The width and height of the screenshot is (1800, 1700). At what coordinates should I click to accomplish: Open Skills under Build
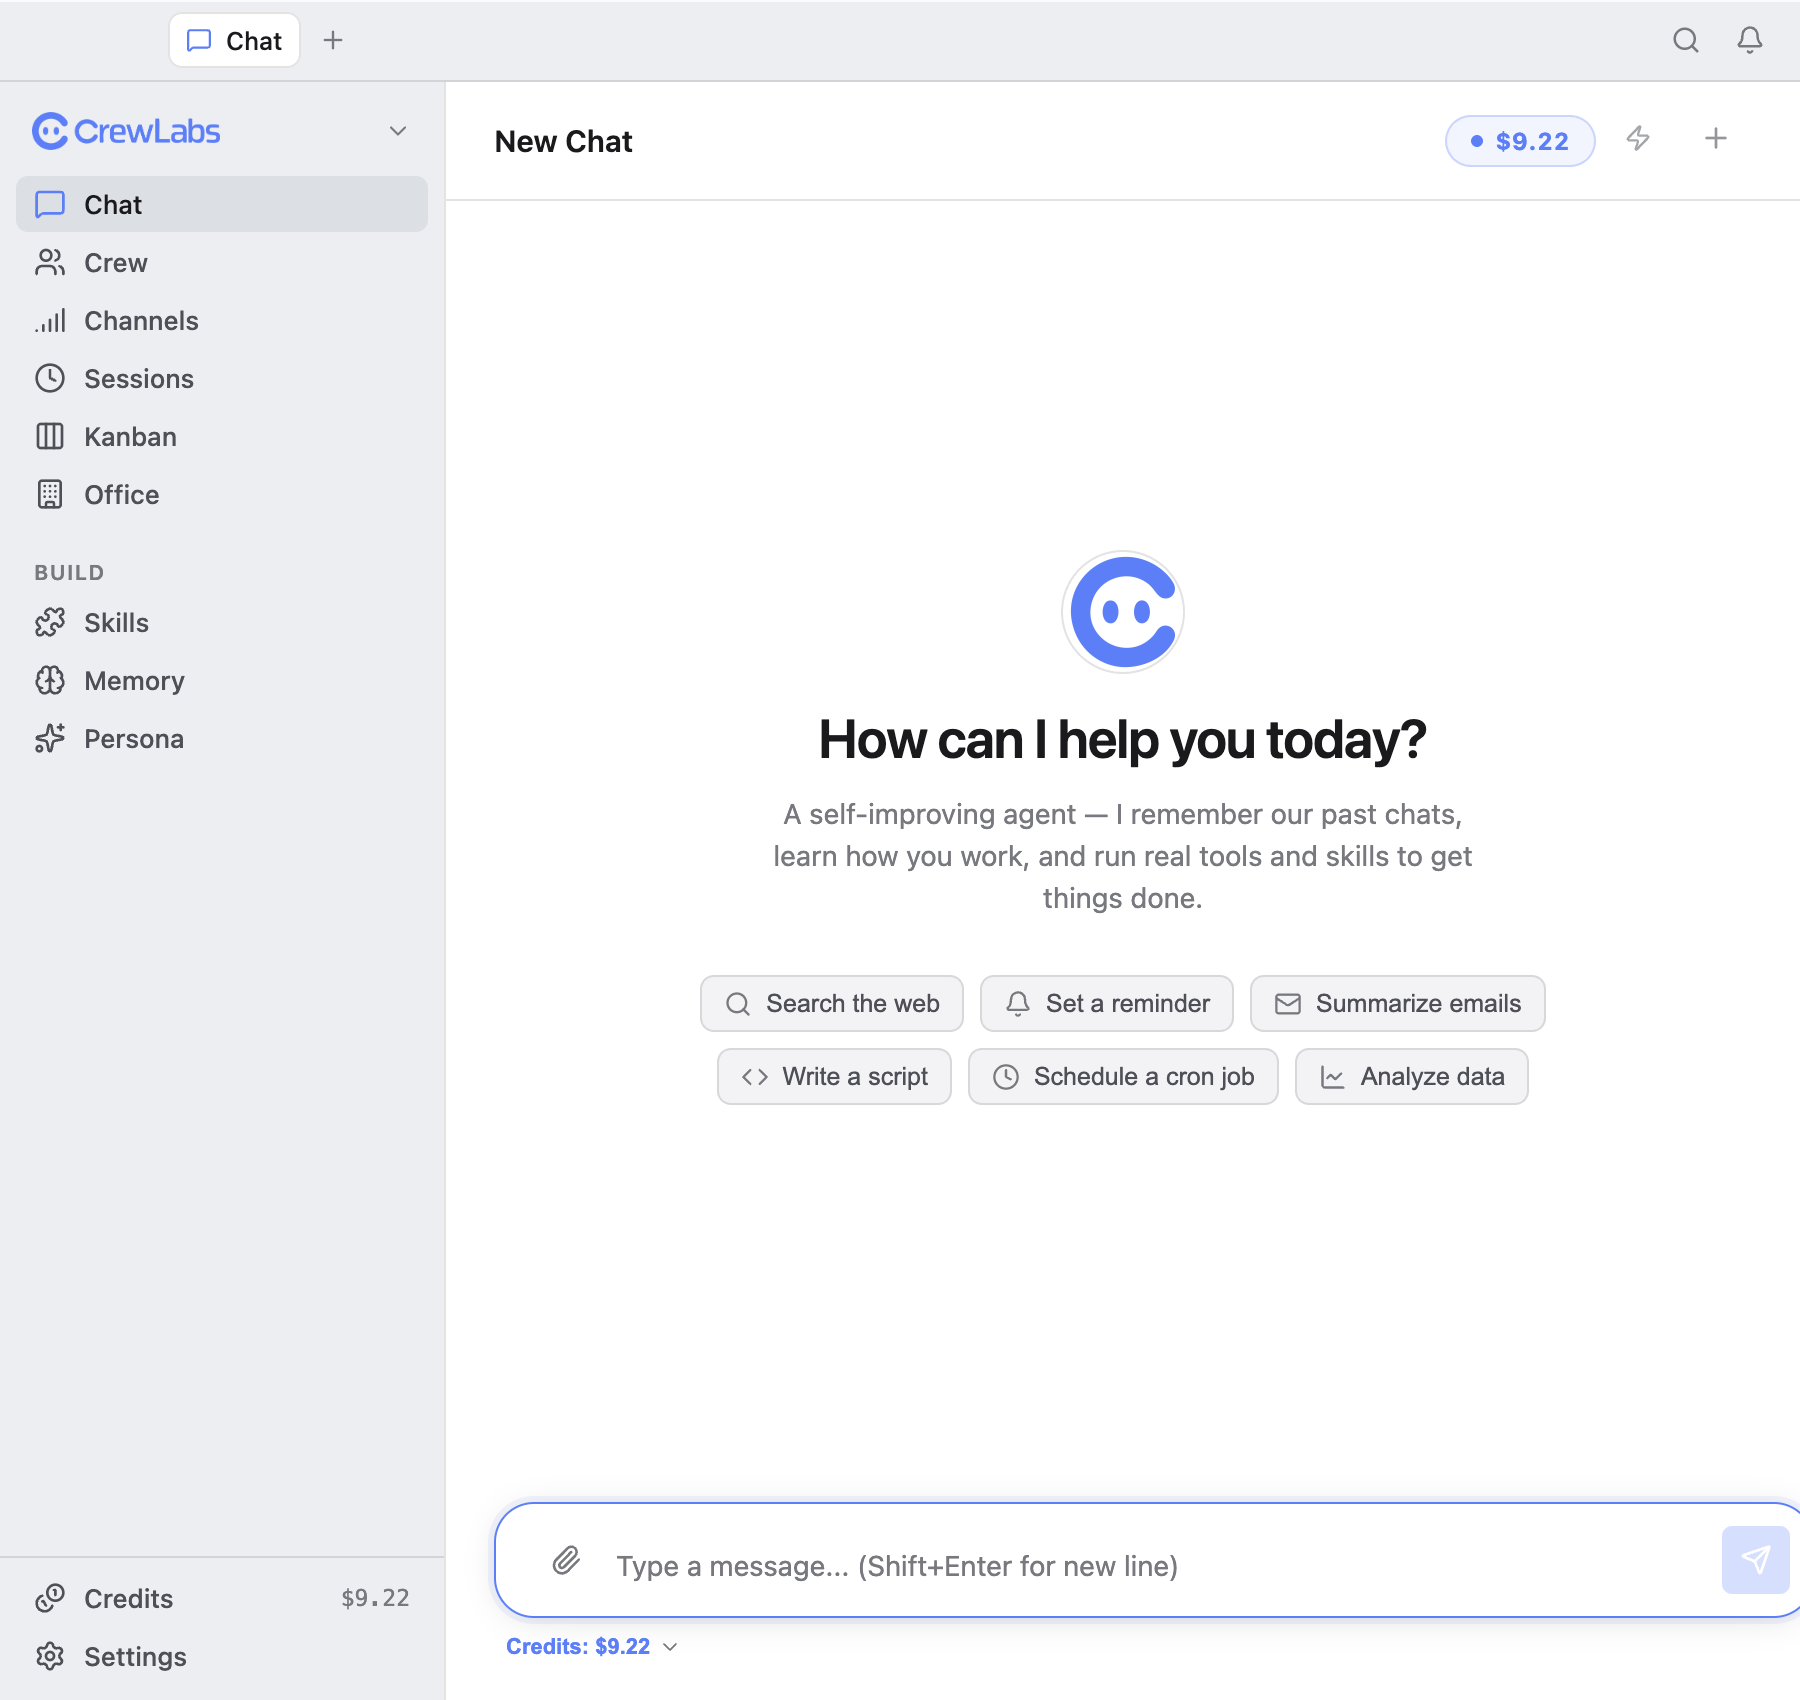coord(222,622)
